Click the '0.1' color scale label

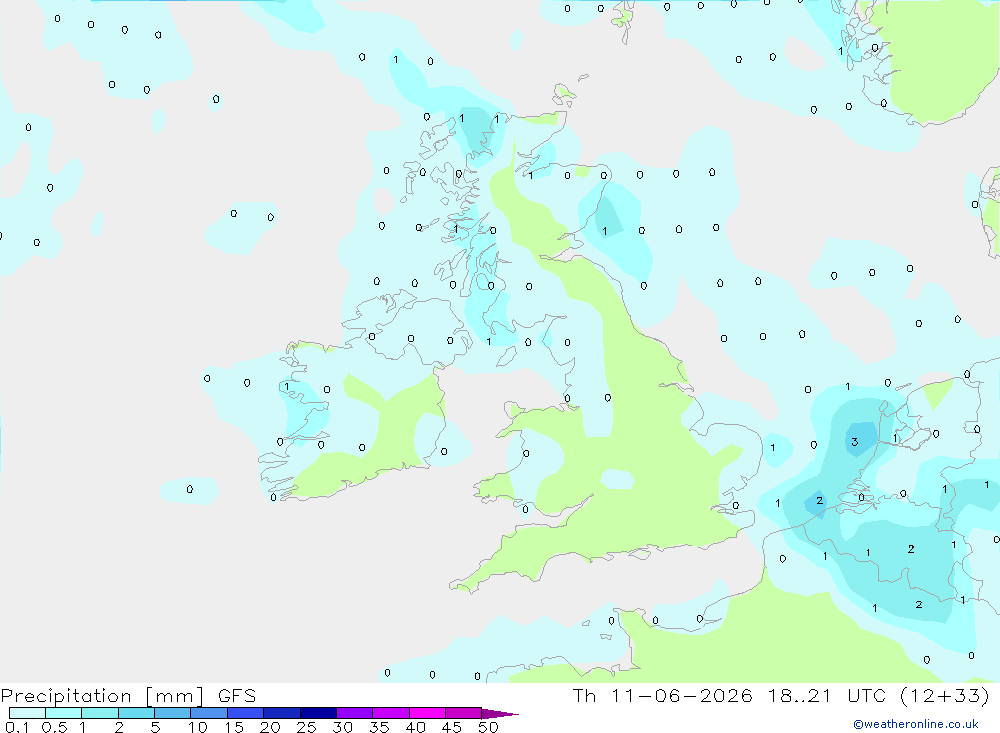[17, 727]
